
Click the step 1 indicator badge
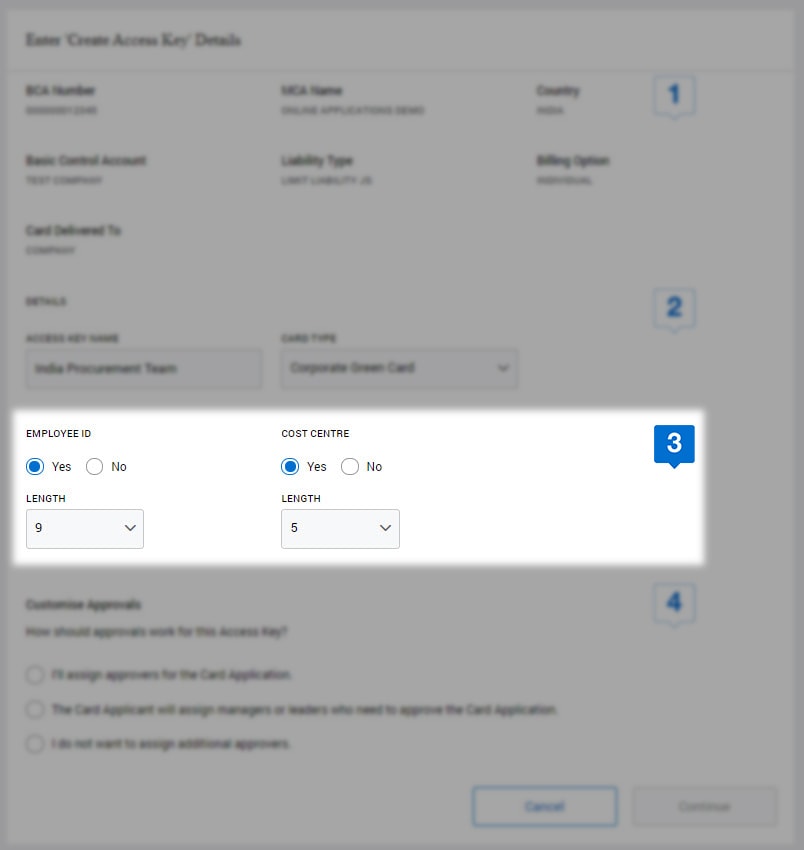tap(674, 93)
